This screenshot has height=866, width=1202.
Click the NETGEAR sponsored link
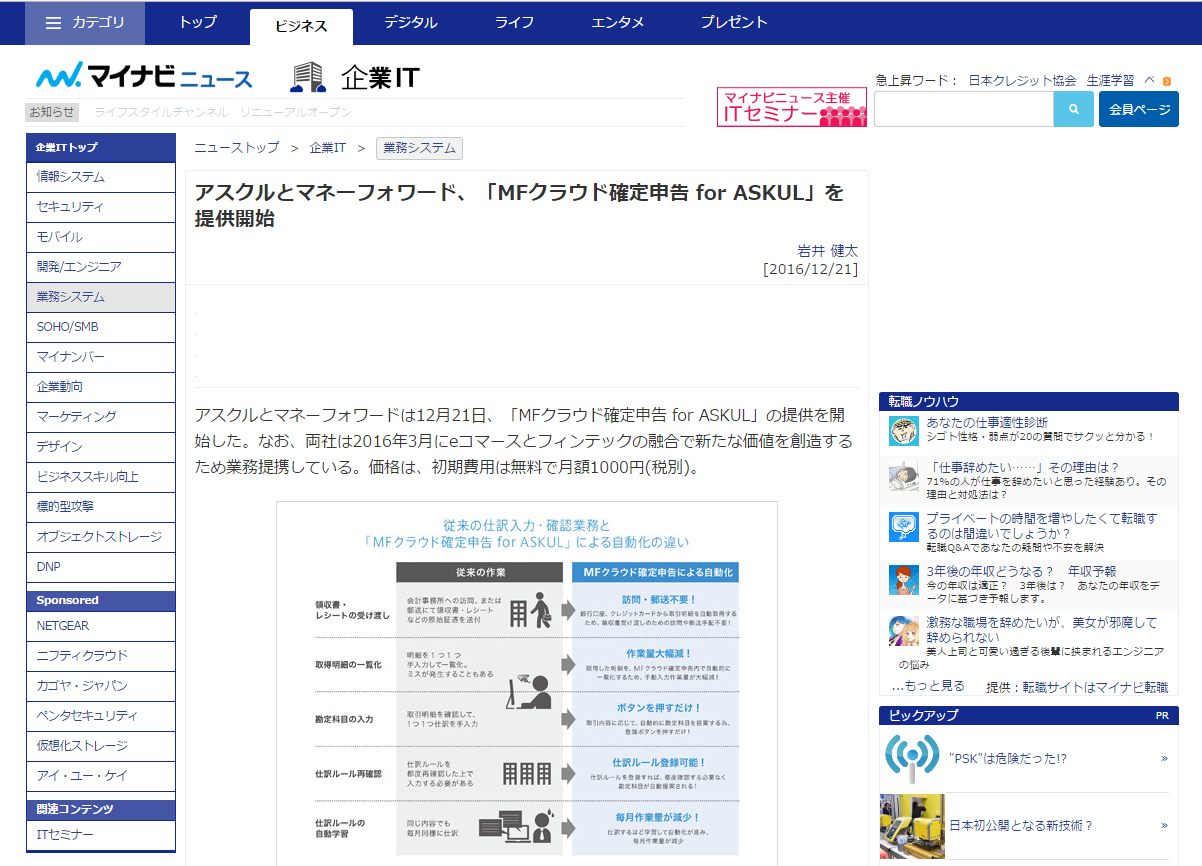pyautogui.click(x=100, y=626)
